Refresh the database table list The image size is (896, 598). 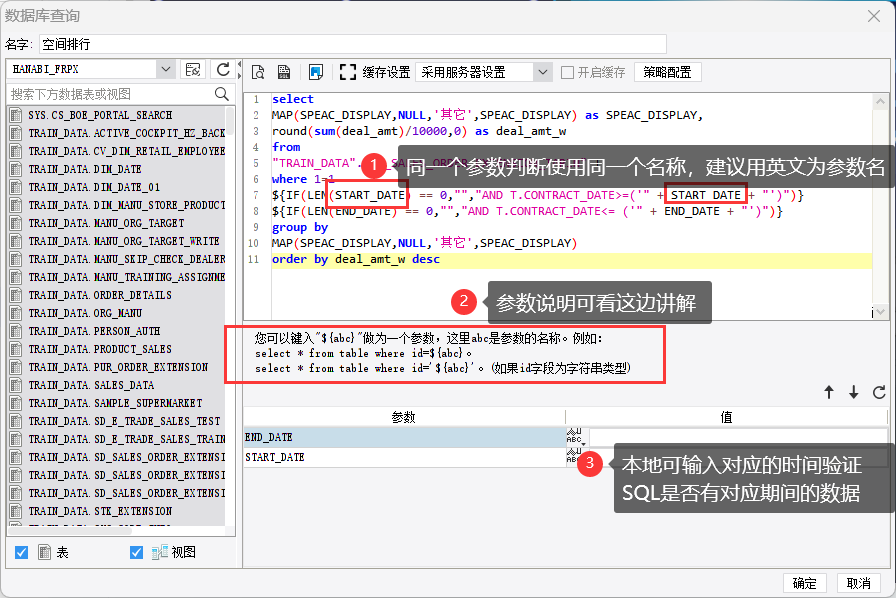(223, 70)
